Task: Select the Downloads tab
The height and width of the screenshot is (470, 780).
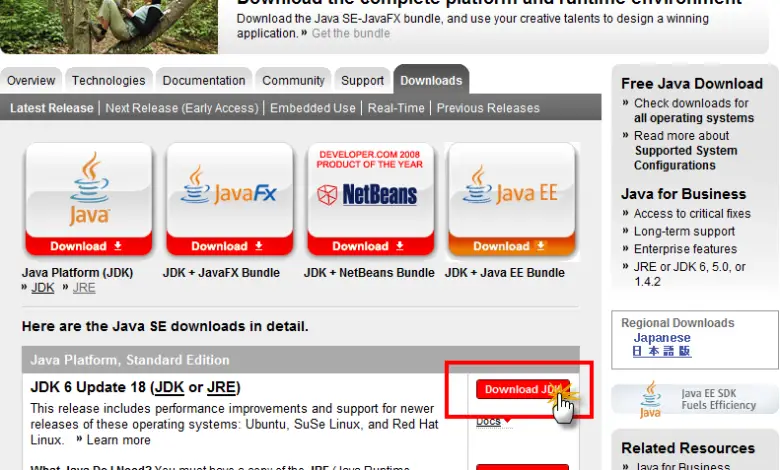Action: point(431,80)
